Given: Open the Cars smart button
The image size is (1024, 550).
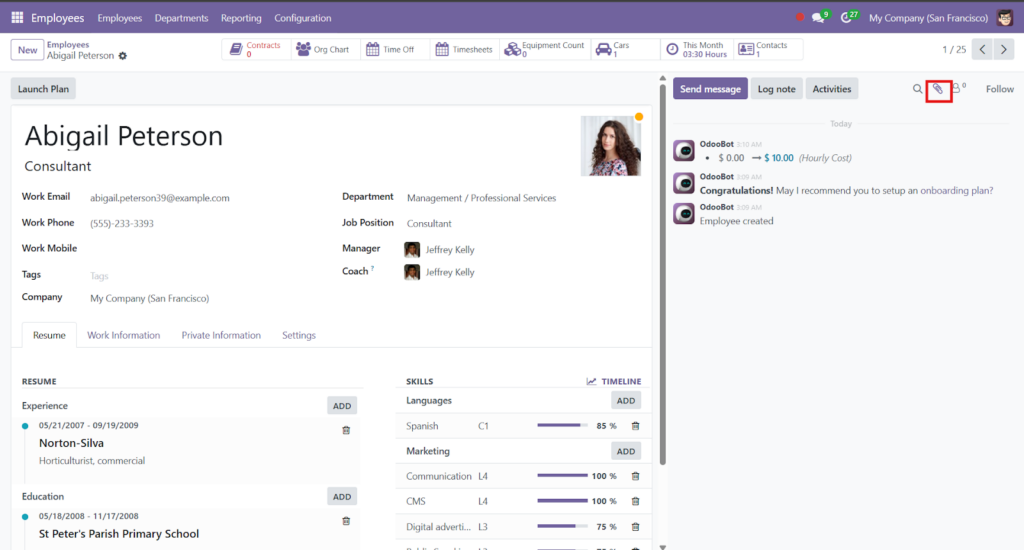Looking at the screenshot, I should 625,50.
